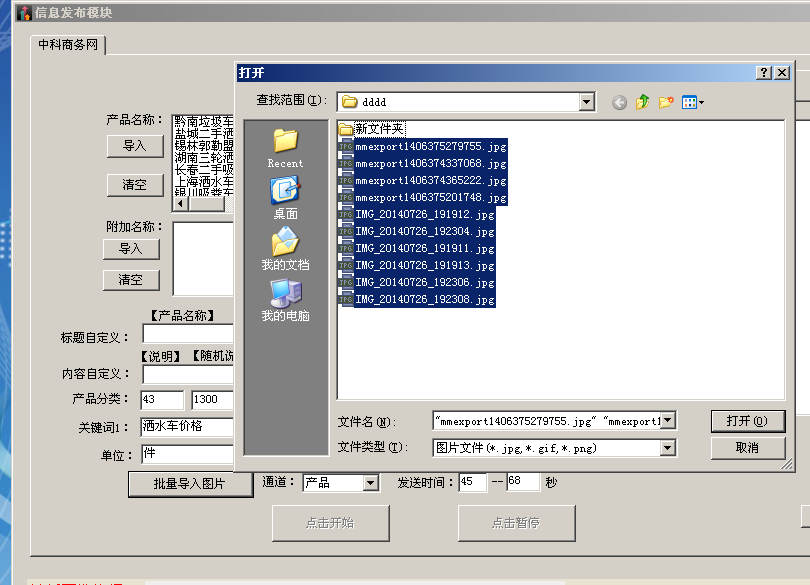
Task: Switch to the 中科商务网 tab
Action: pyautogui.click(x=69, y=45)
